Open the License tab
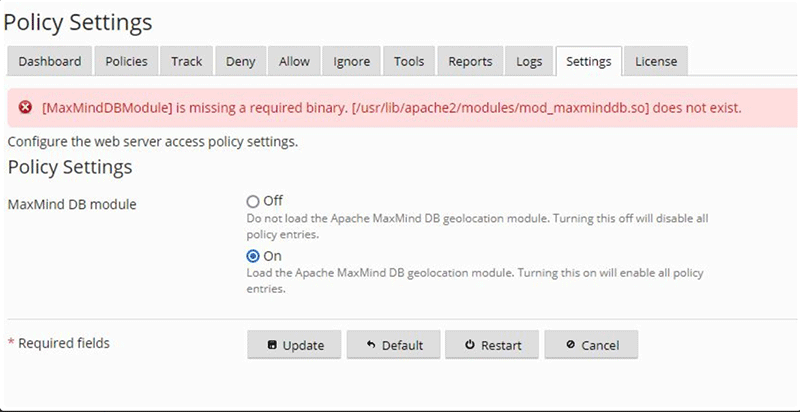Image resolution: width=800 pixels, height=412 pixels. pos(656,61)
